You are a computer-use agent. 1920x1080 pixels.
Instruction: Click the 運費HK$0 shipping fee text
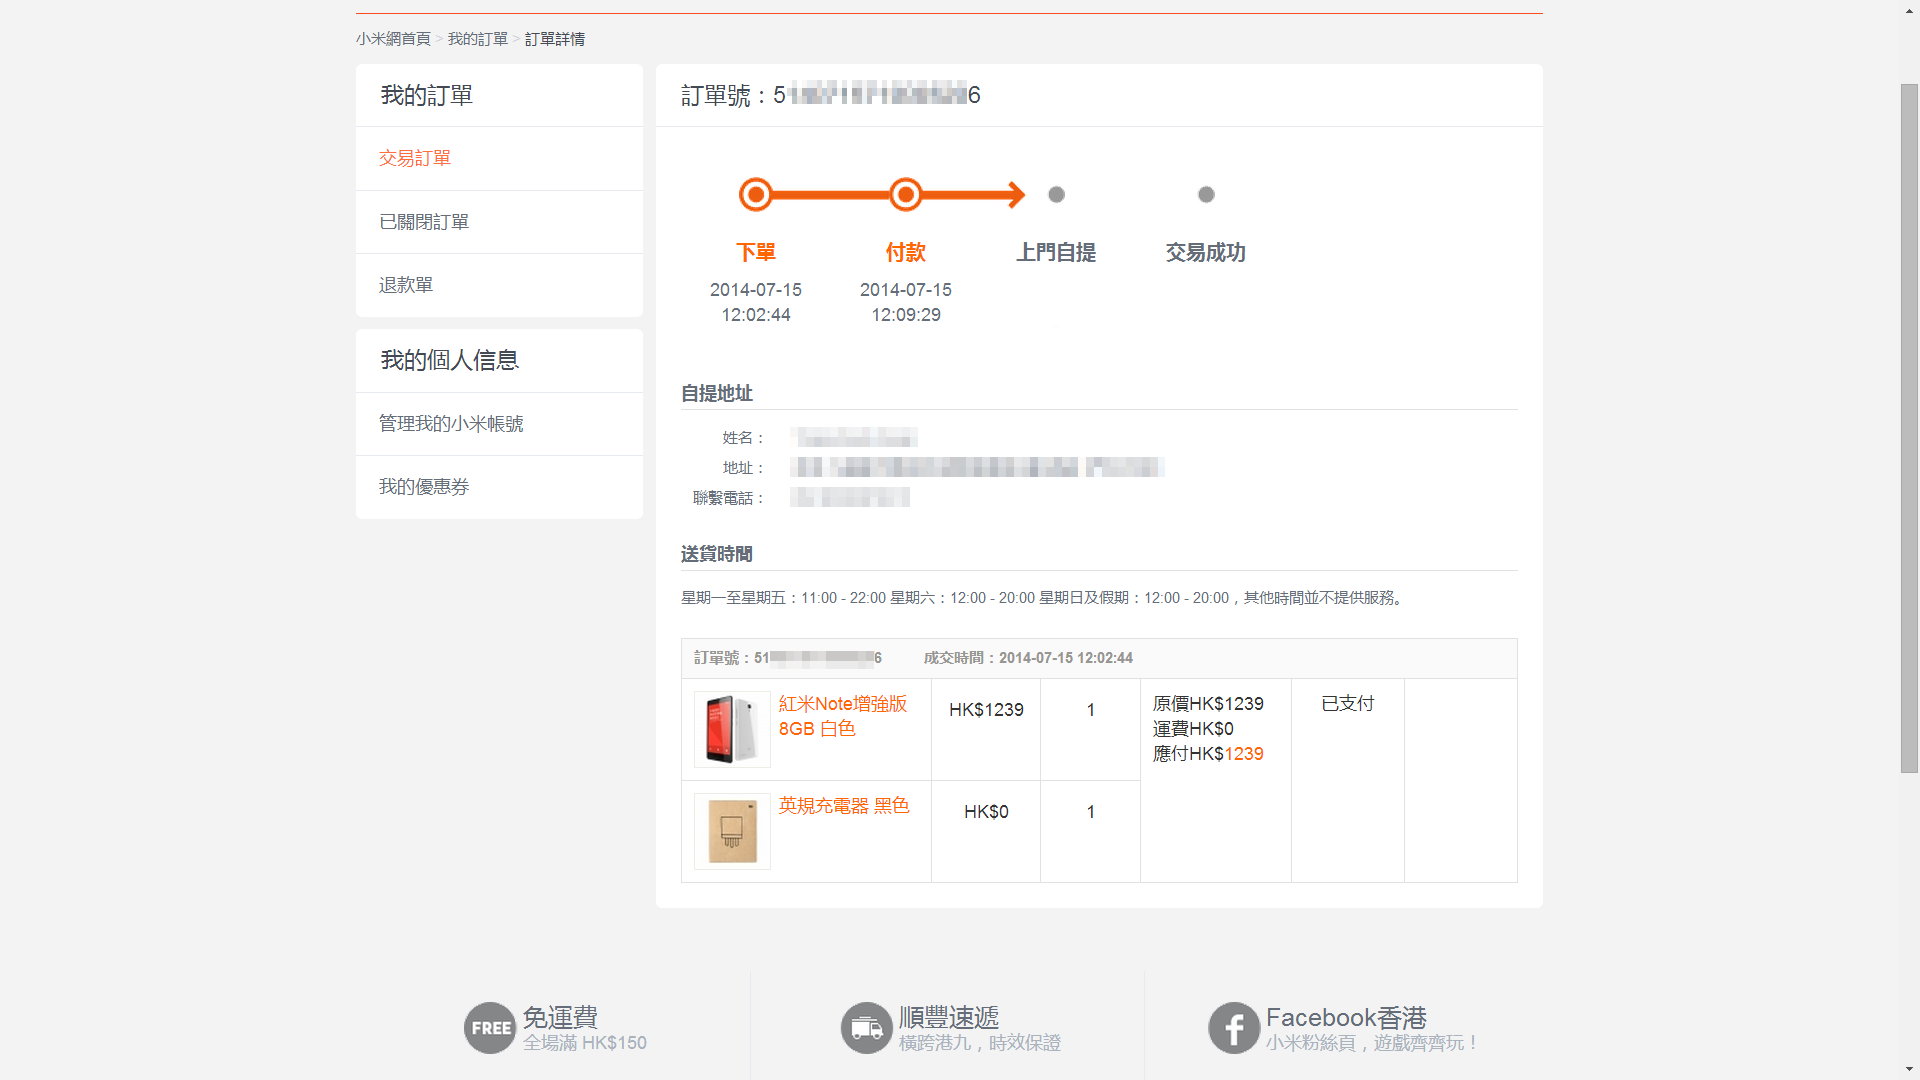click(x=1193, y=729)
